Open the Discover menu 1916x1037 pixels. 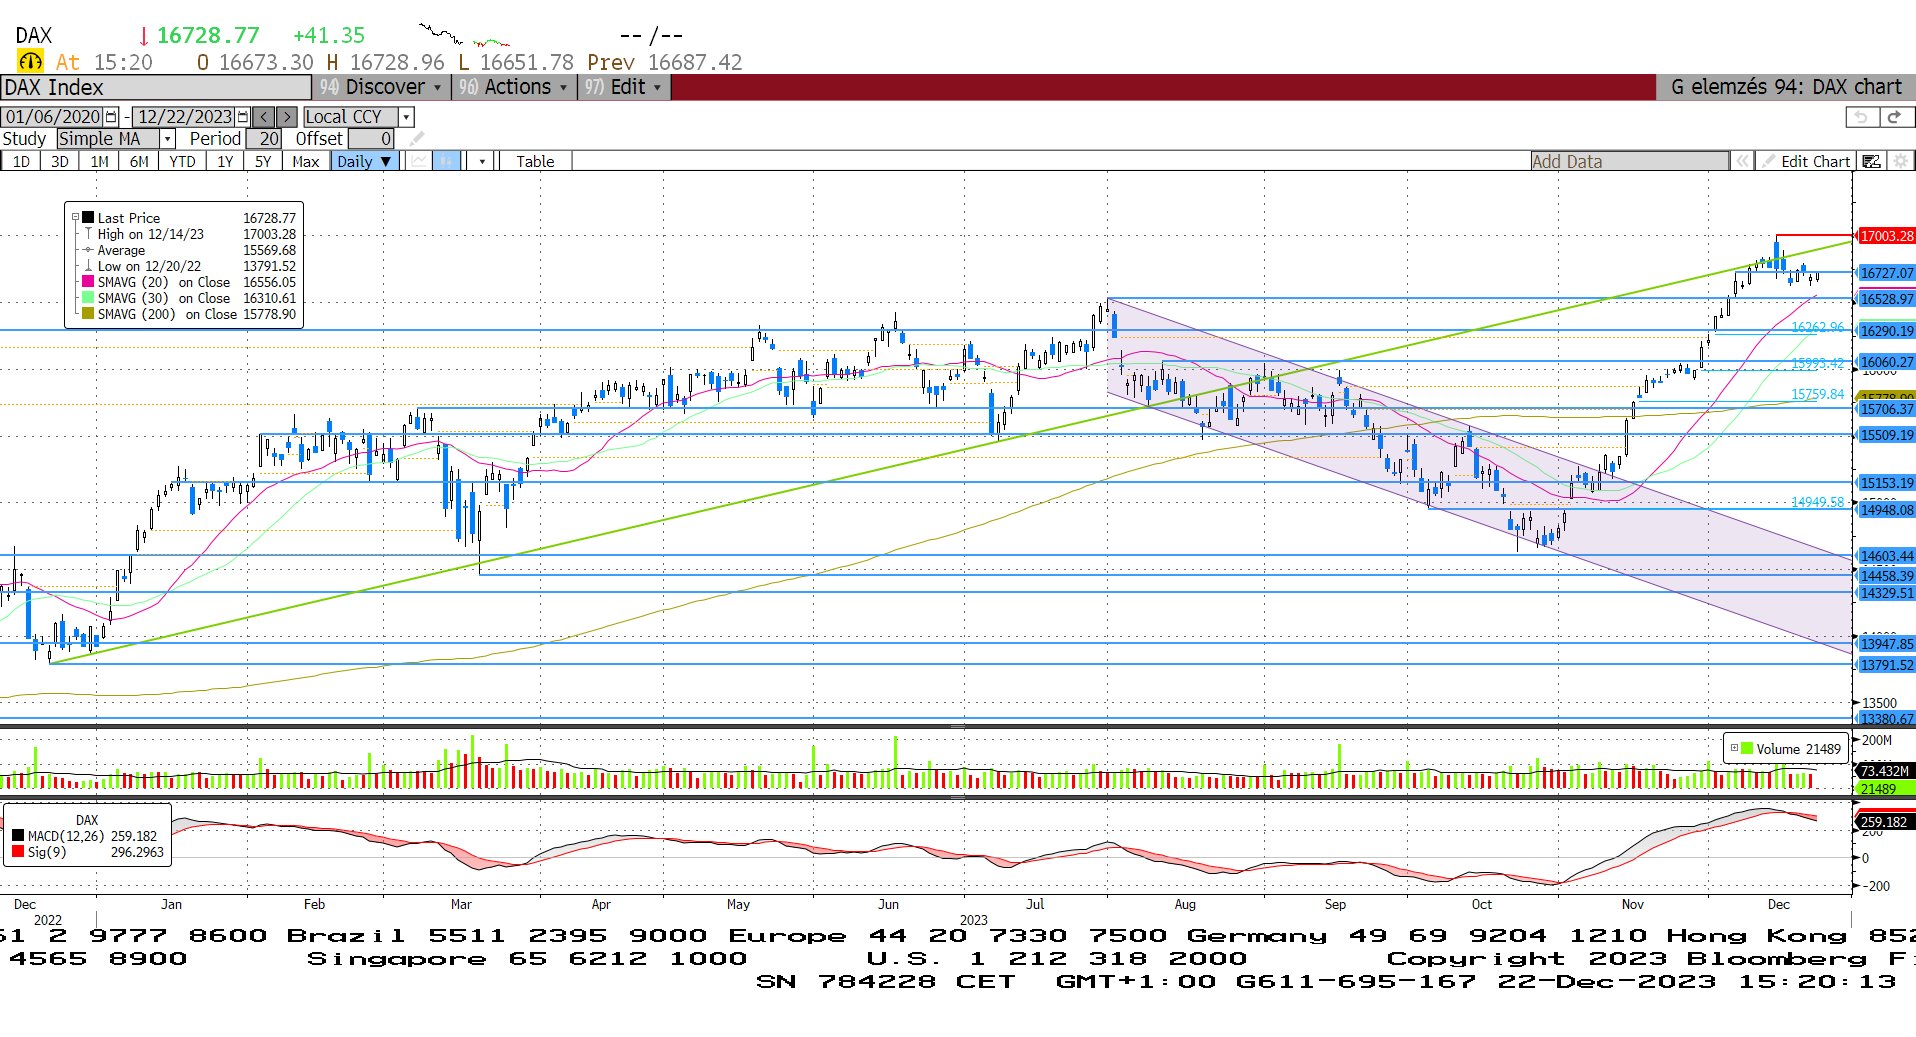381,87
